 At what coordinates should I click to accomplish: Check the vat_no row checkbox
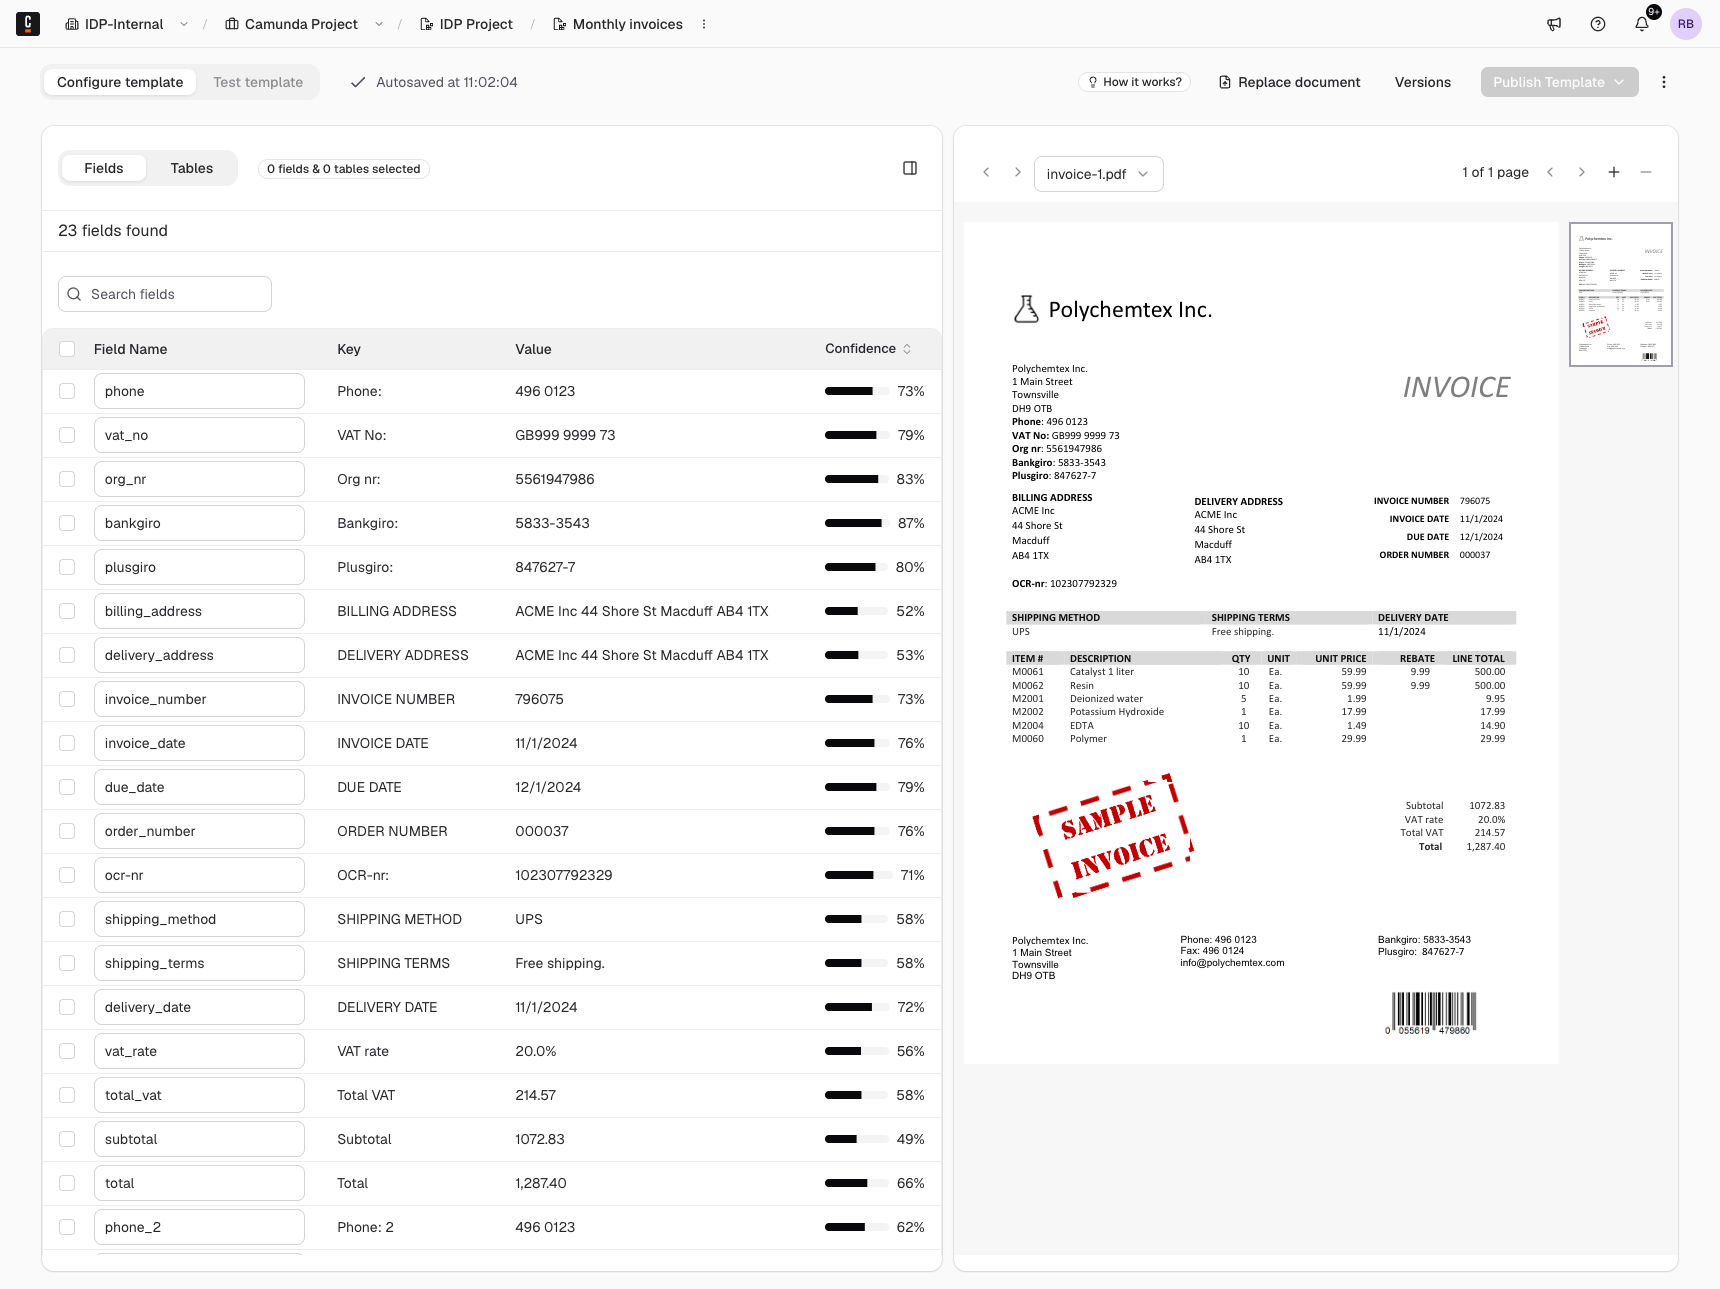pyautogui.click(x=67, y=435)
